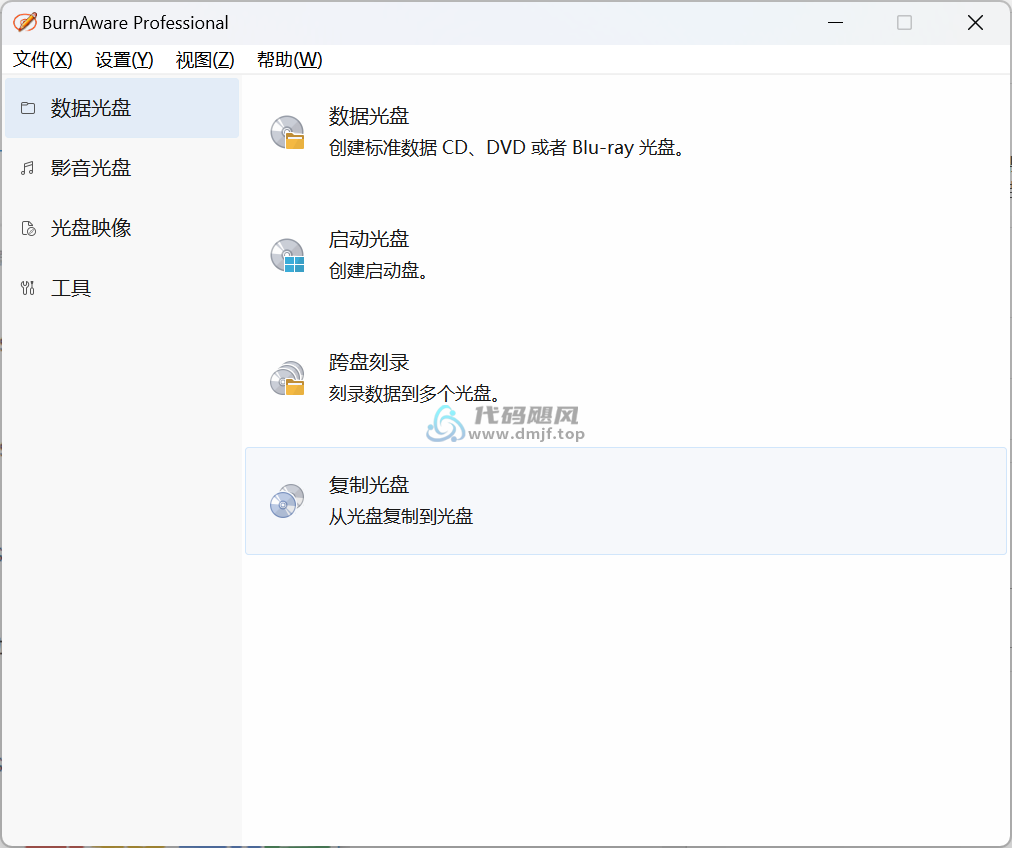1012x848 pixels.
Task: Click the BurnAware Professional title text
Action: click(x=136, y=23)
